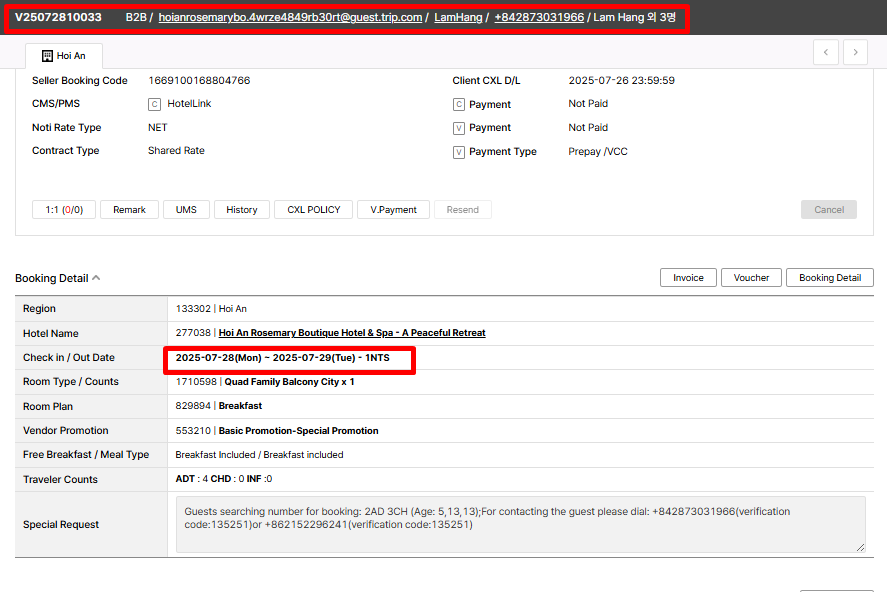887x592 pixels.
Task: Open the CXL POLICY details
Action: pyautogui.click(x=313, y=210)
